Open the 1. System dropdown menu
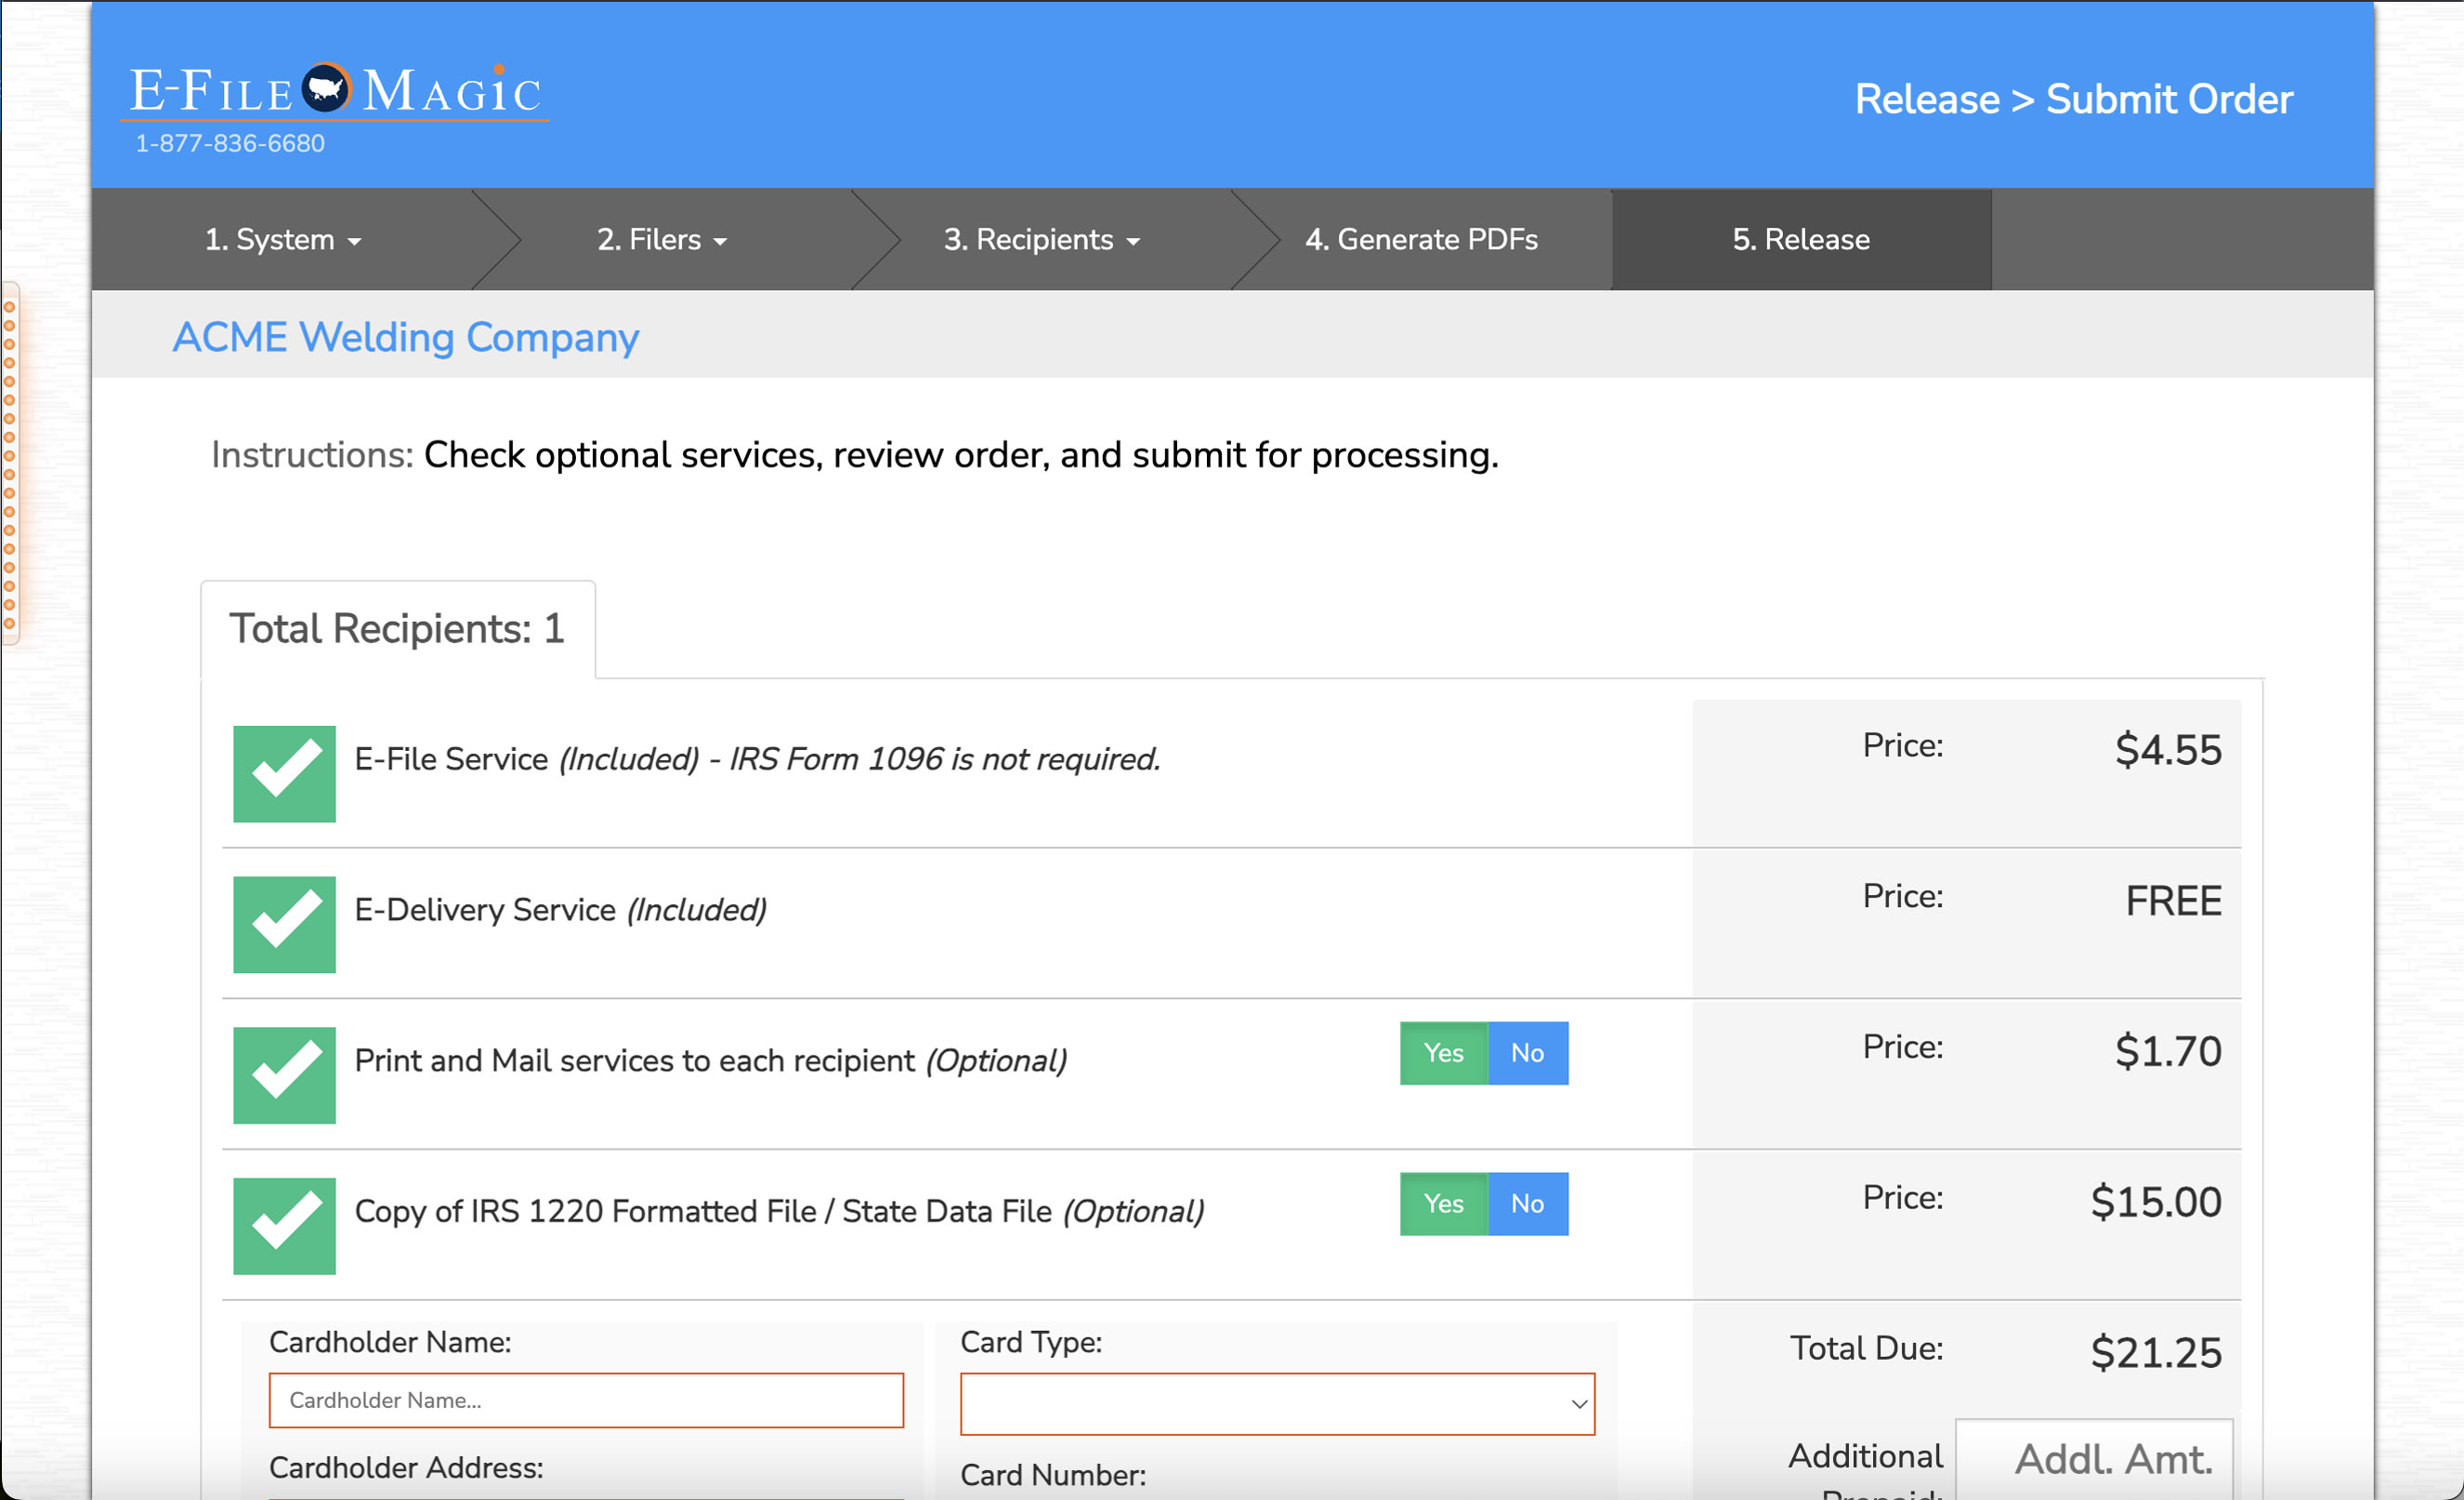This screenshot has height=1500, width=2464. (x=282, y=240)
